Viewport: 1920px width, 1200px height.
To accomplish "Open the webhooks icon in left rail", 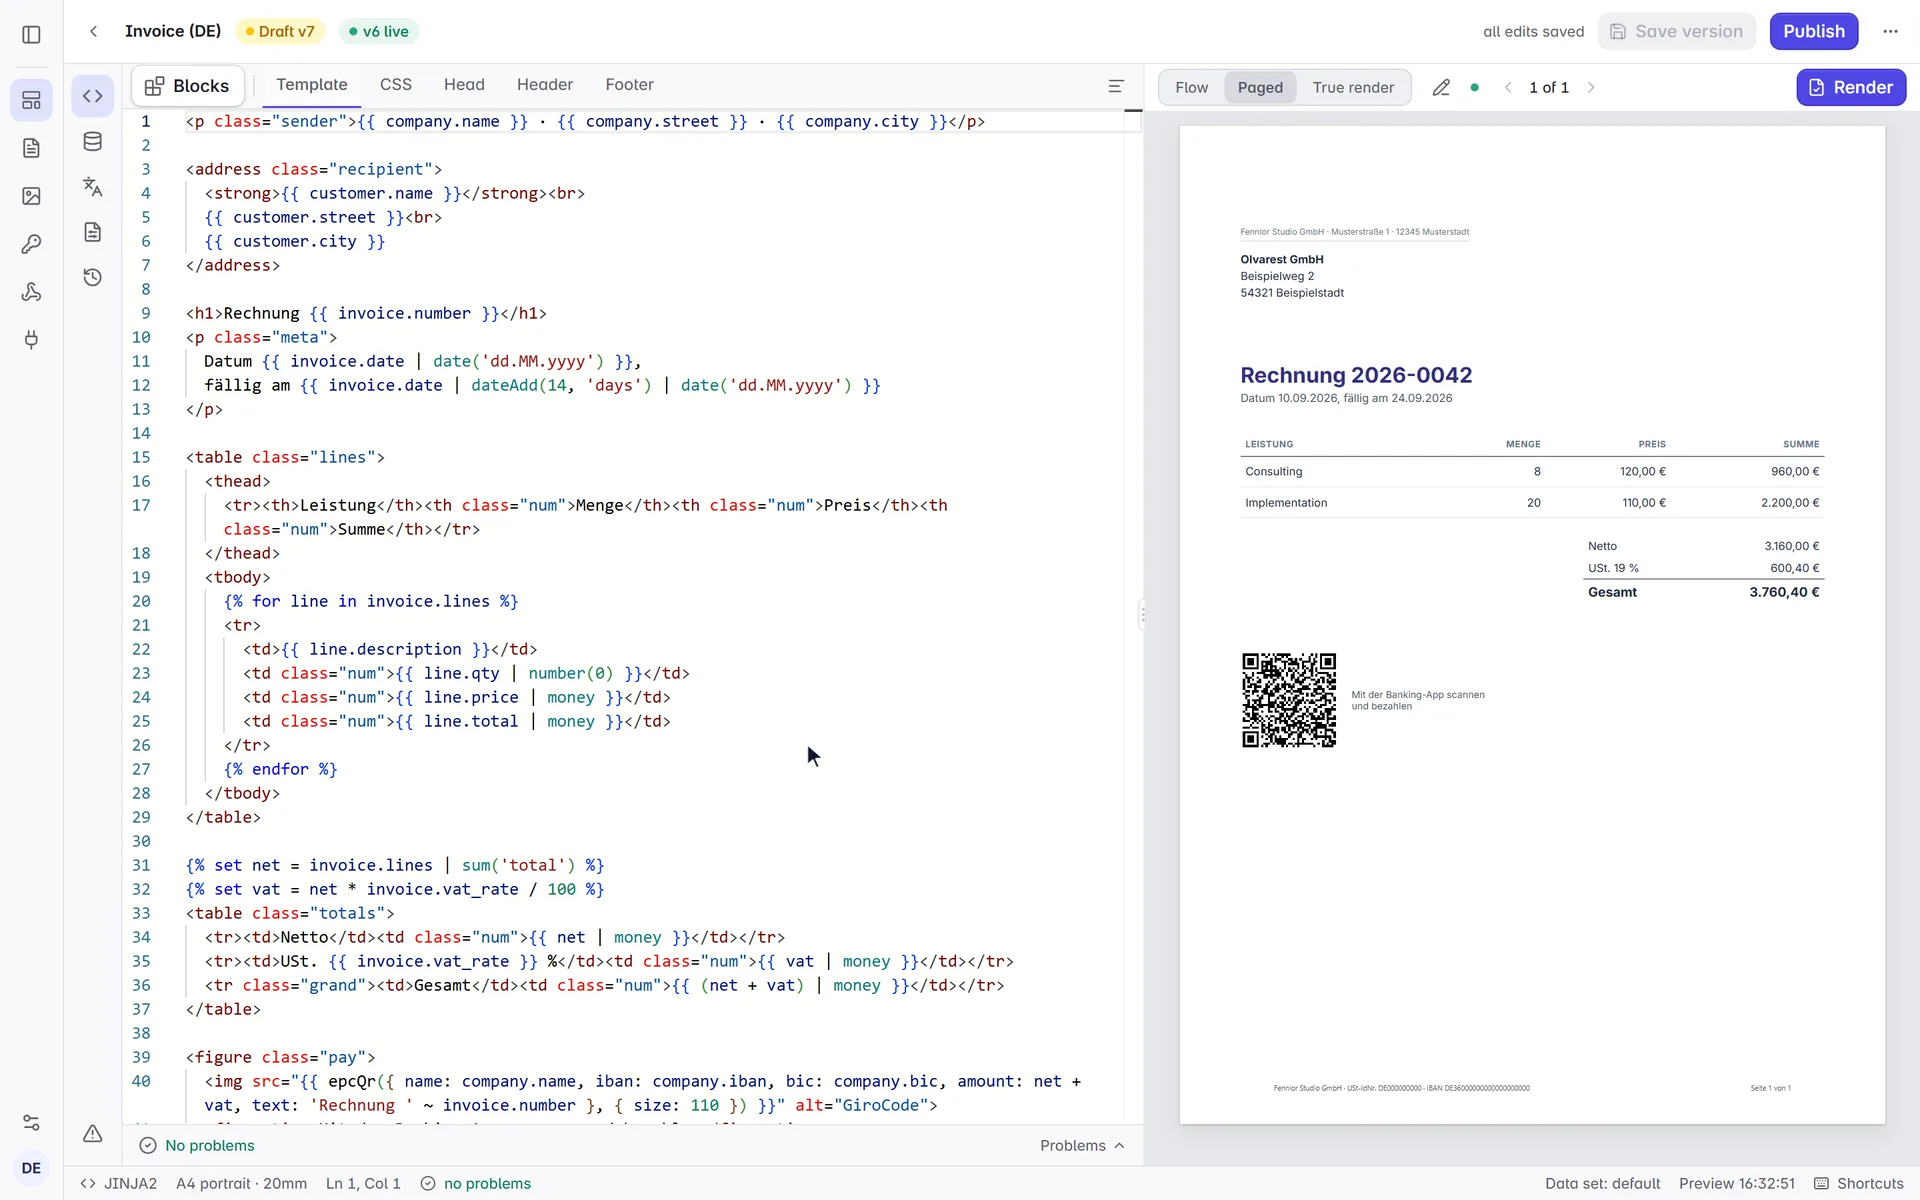I will pyautogui.click(x=31, y=292).
